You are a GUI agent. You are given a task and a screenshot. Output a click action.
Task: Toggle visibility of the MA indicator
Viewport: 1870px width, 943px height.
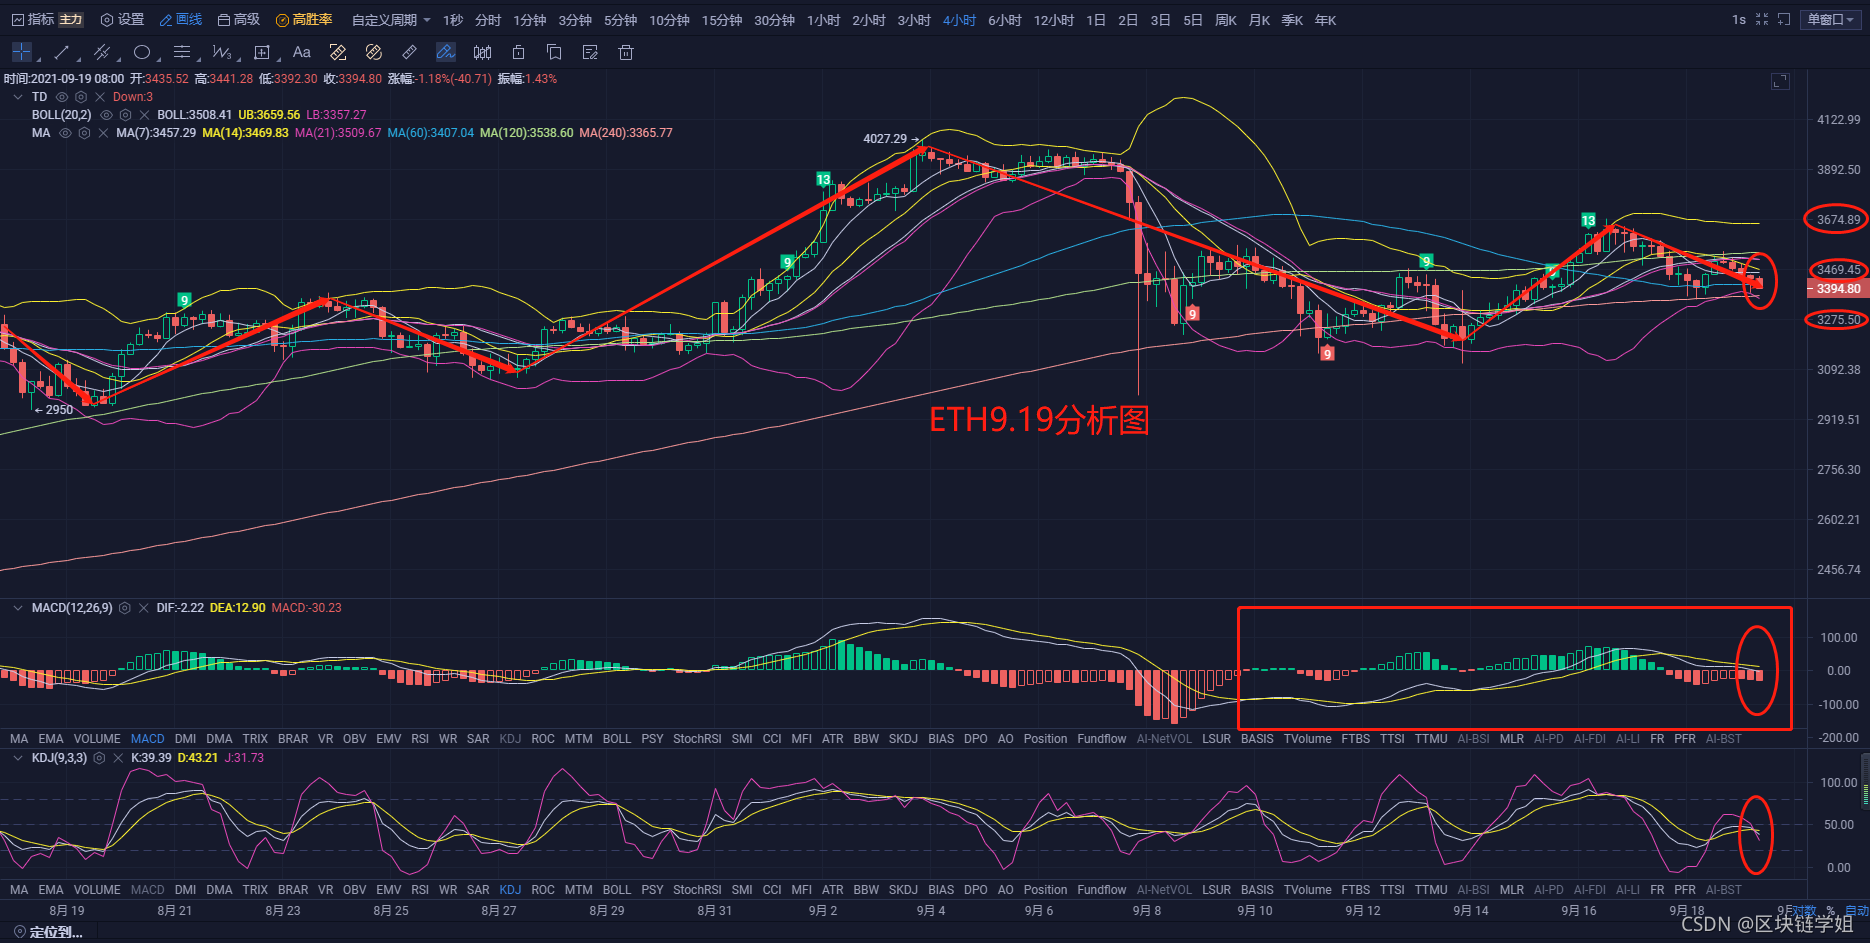click(x=65, y=133)
